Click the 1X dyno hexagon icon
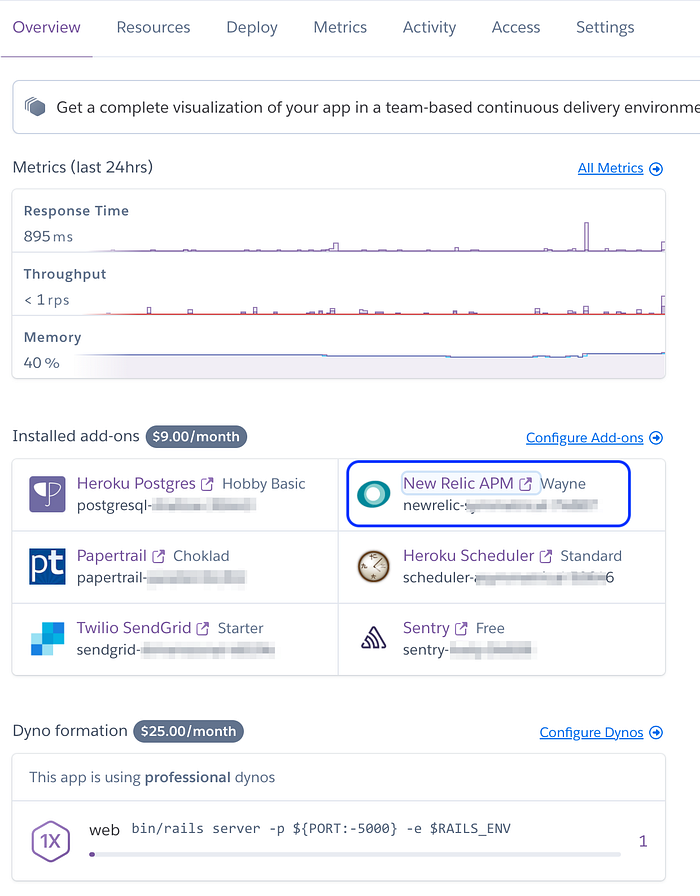700x896 pixels. point(50,841)
